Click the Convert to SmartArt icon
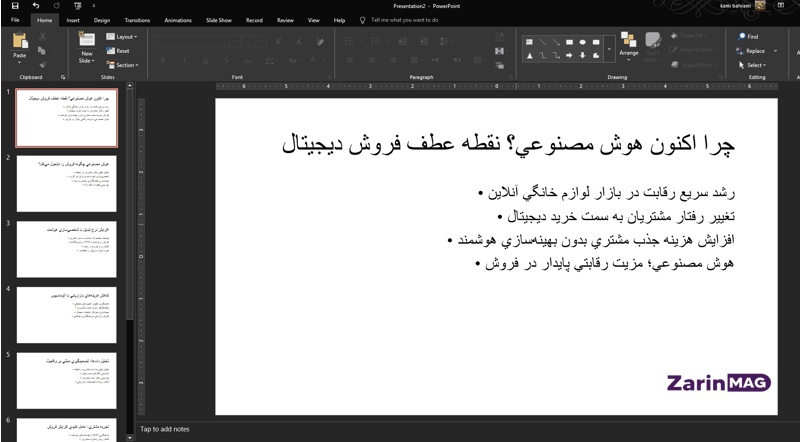 [499, 65]
